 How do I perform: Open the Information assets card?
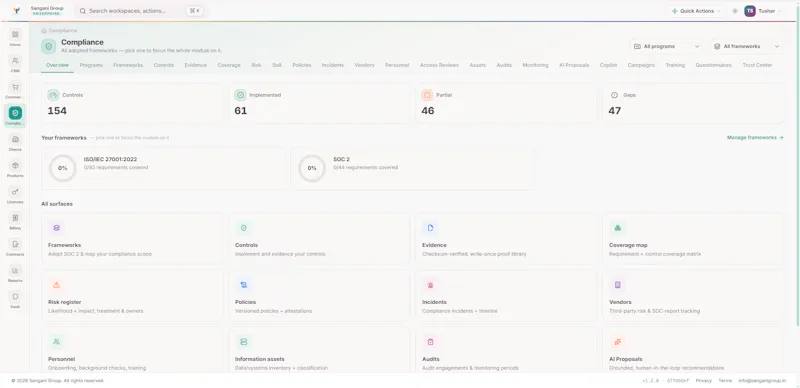tap(319, 350)
